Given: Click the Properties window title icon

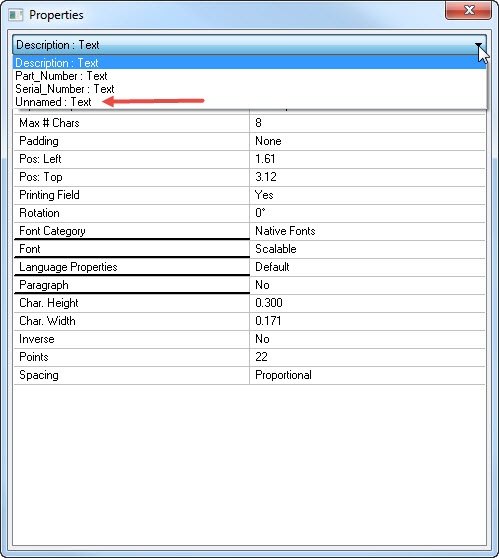Looking at the screenshot, I should coord(16,15).
